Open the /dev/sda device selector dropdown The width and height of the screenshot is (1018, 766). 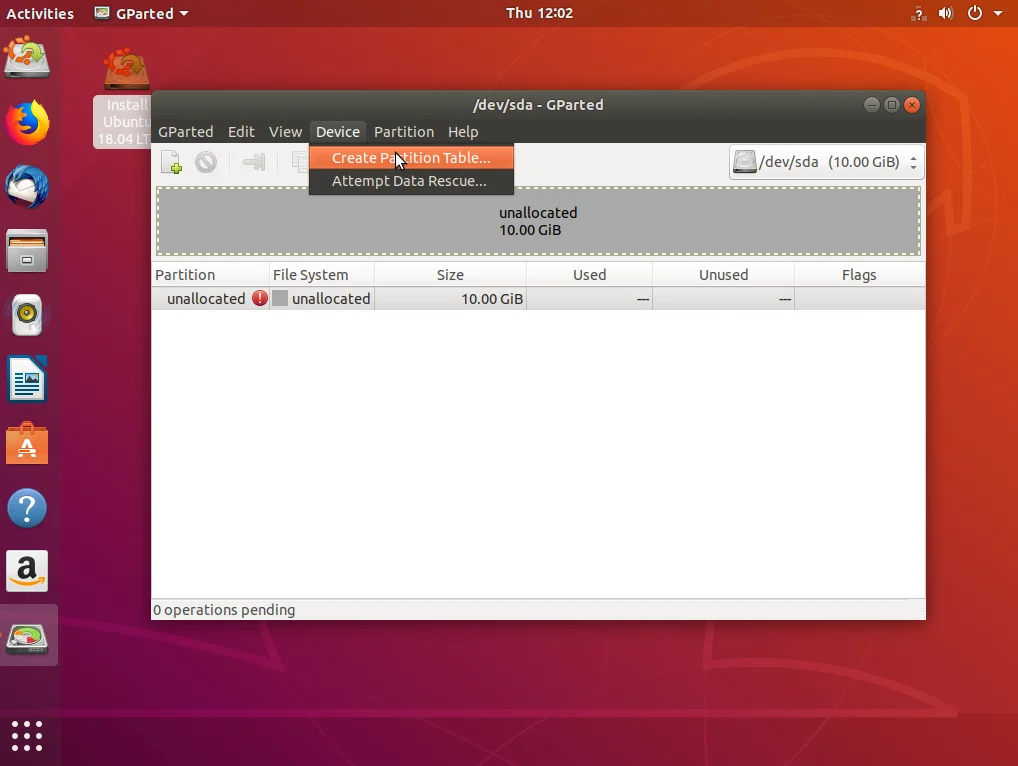click(826, 162)
